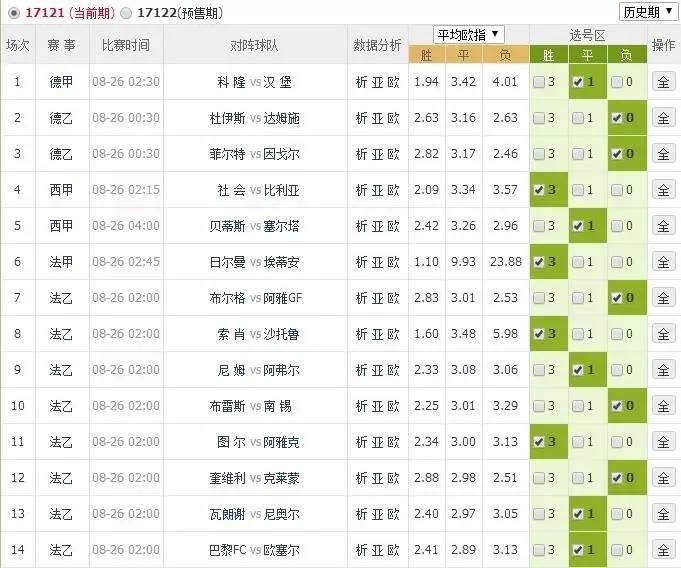
Task: Open 亚 link for 贝蒂斯 vs 塞尔塔
Action: 377,226
